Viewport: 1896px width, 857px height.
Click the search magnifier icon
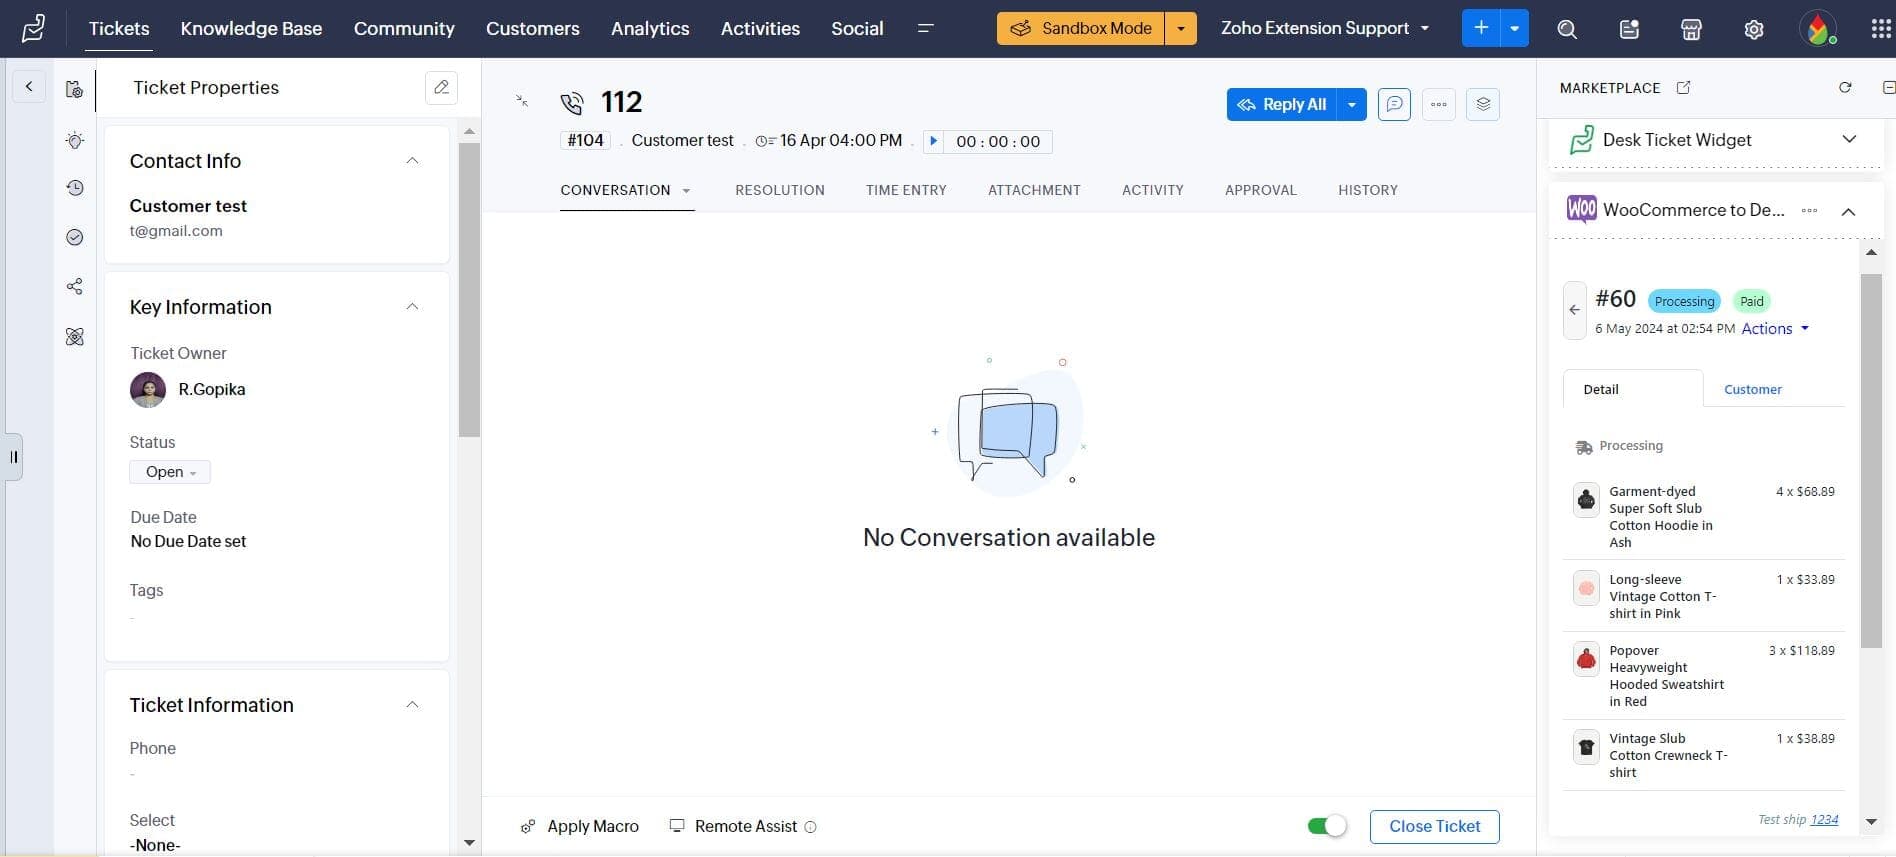(1567, 29)
